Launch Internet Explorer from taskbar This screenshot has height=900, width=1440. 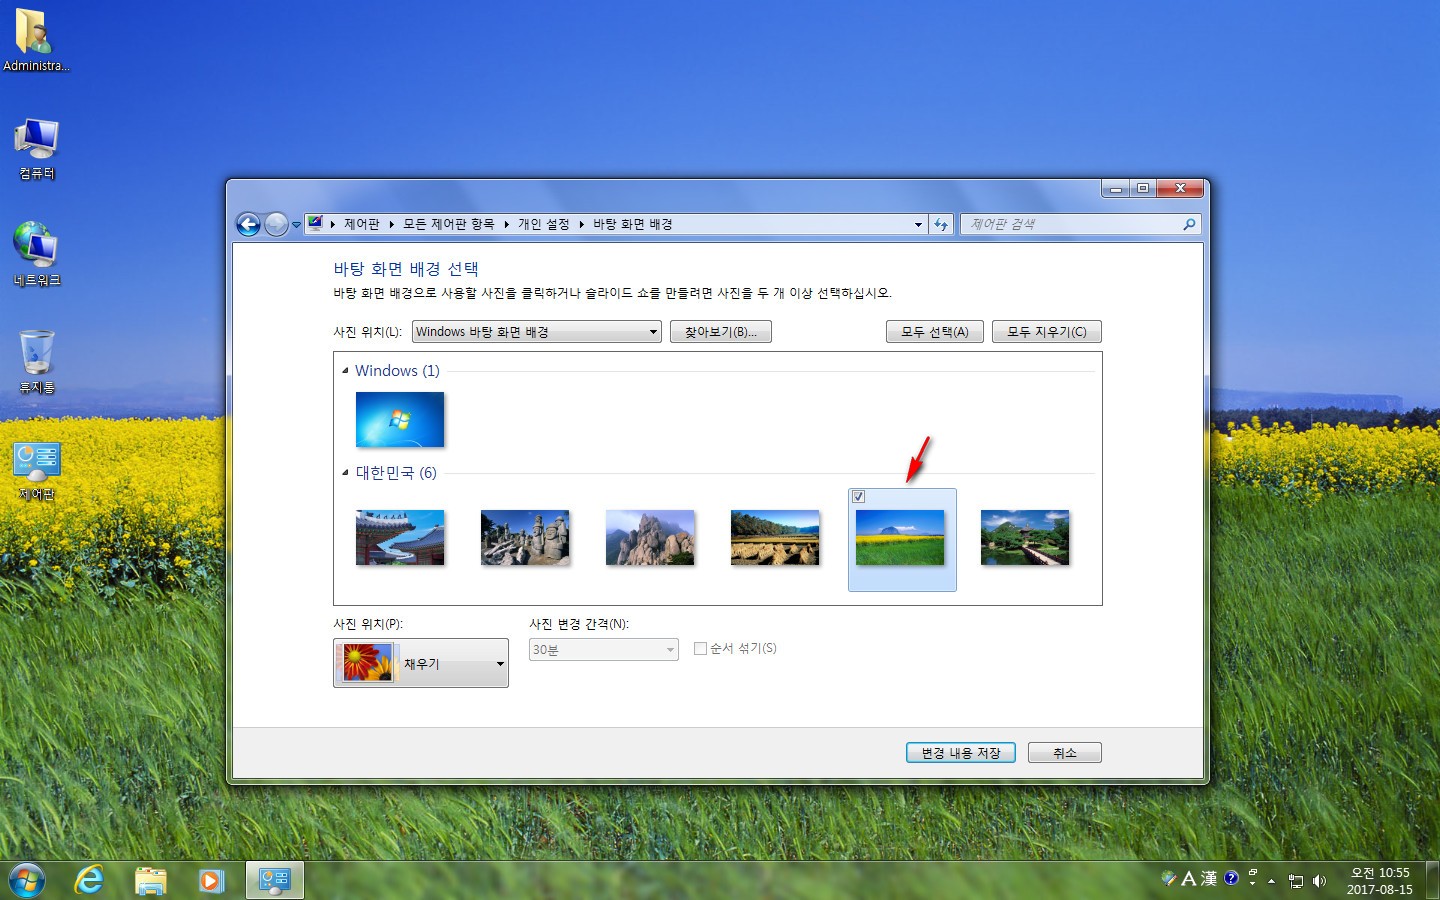point(89,880)
